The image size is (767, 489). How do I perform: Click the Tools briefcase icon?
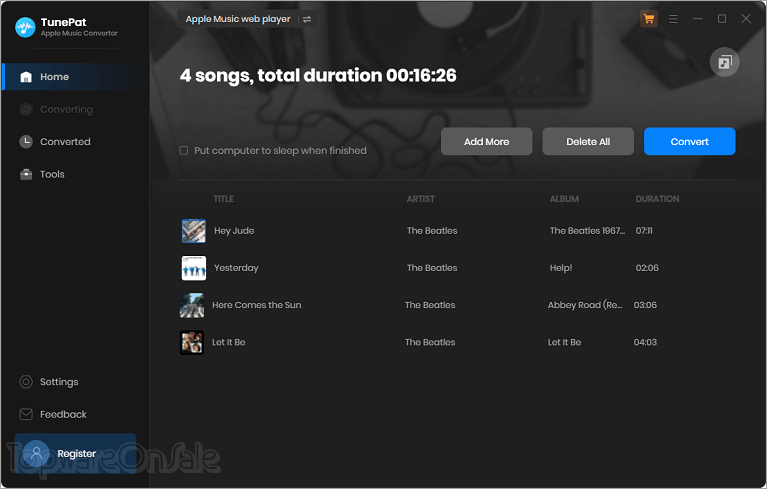click(x=26, y=174)
